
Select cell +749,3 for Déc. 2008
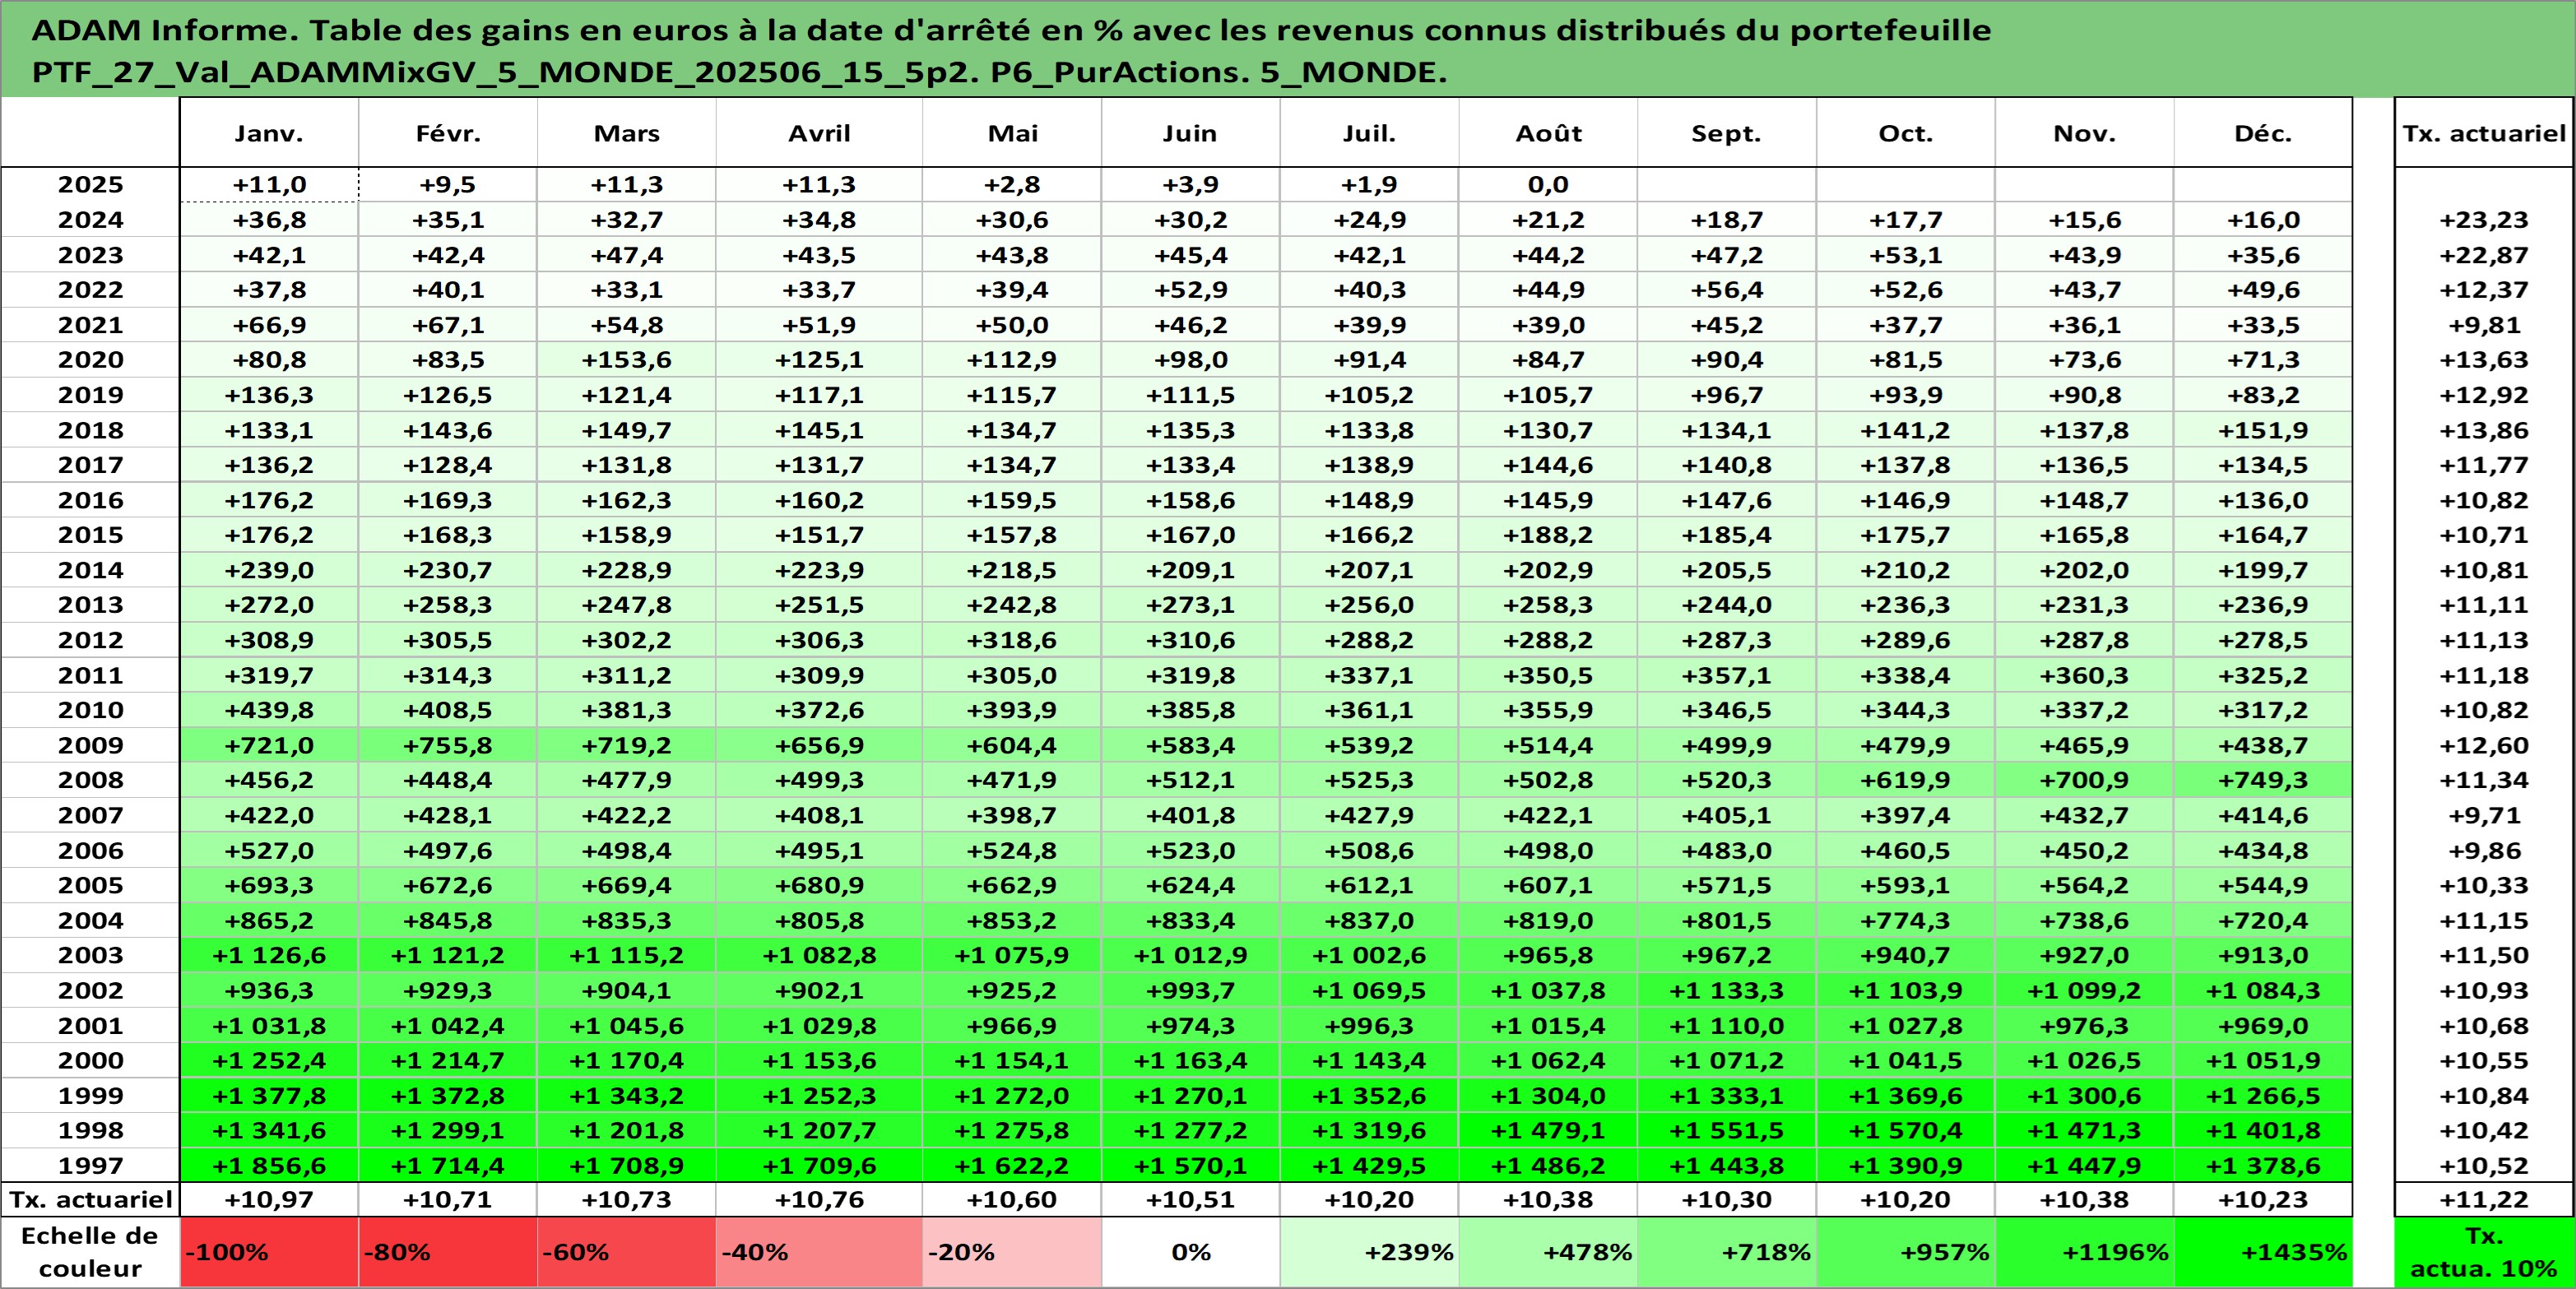pos(2263,780)
